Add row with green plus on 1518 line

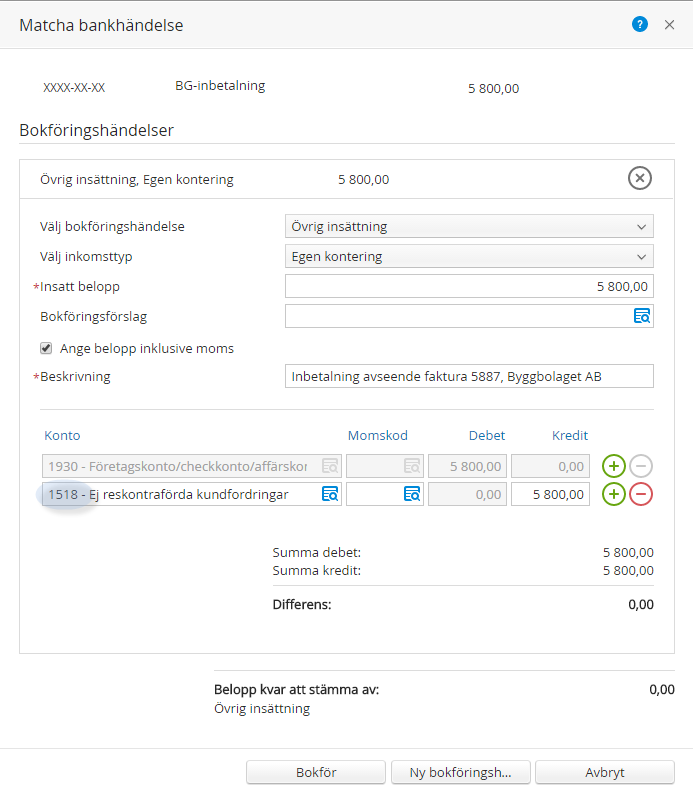(613, 494)
